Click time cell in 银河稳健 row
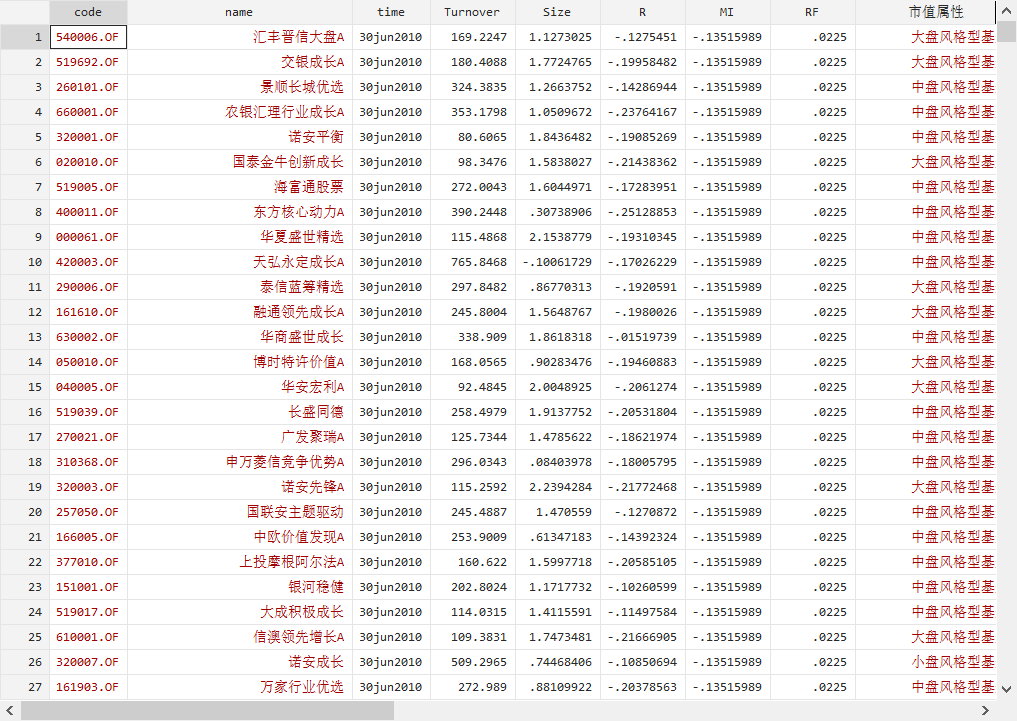This screenshot has height=721, width=1017. tap(391, 587)
